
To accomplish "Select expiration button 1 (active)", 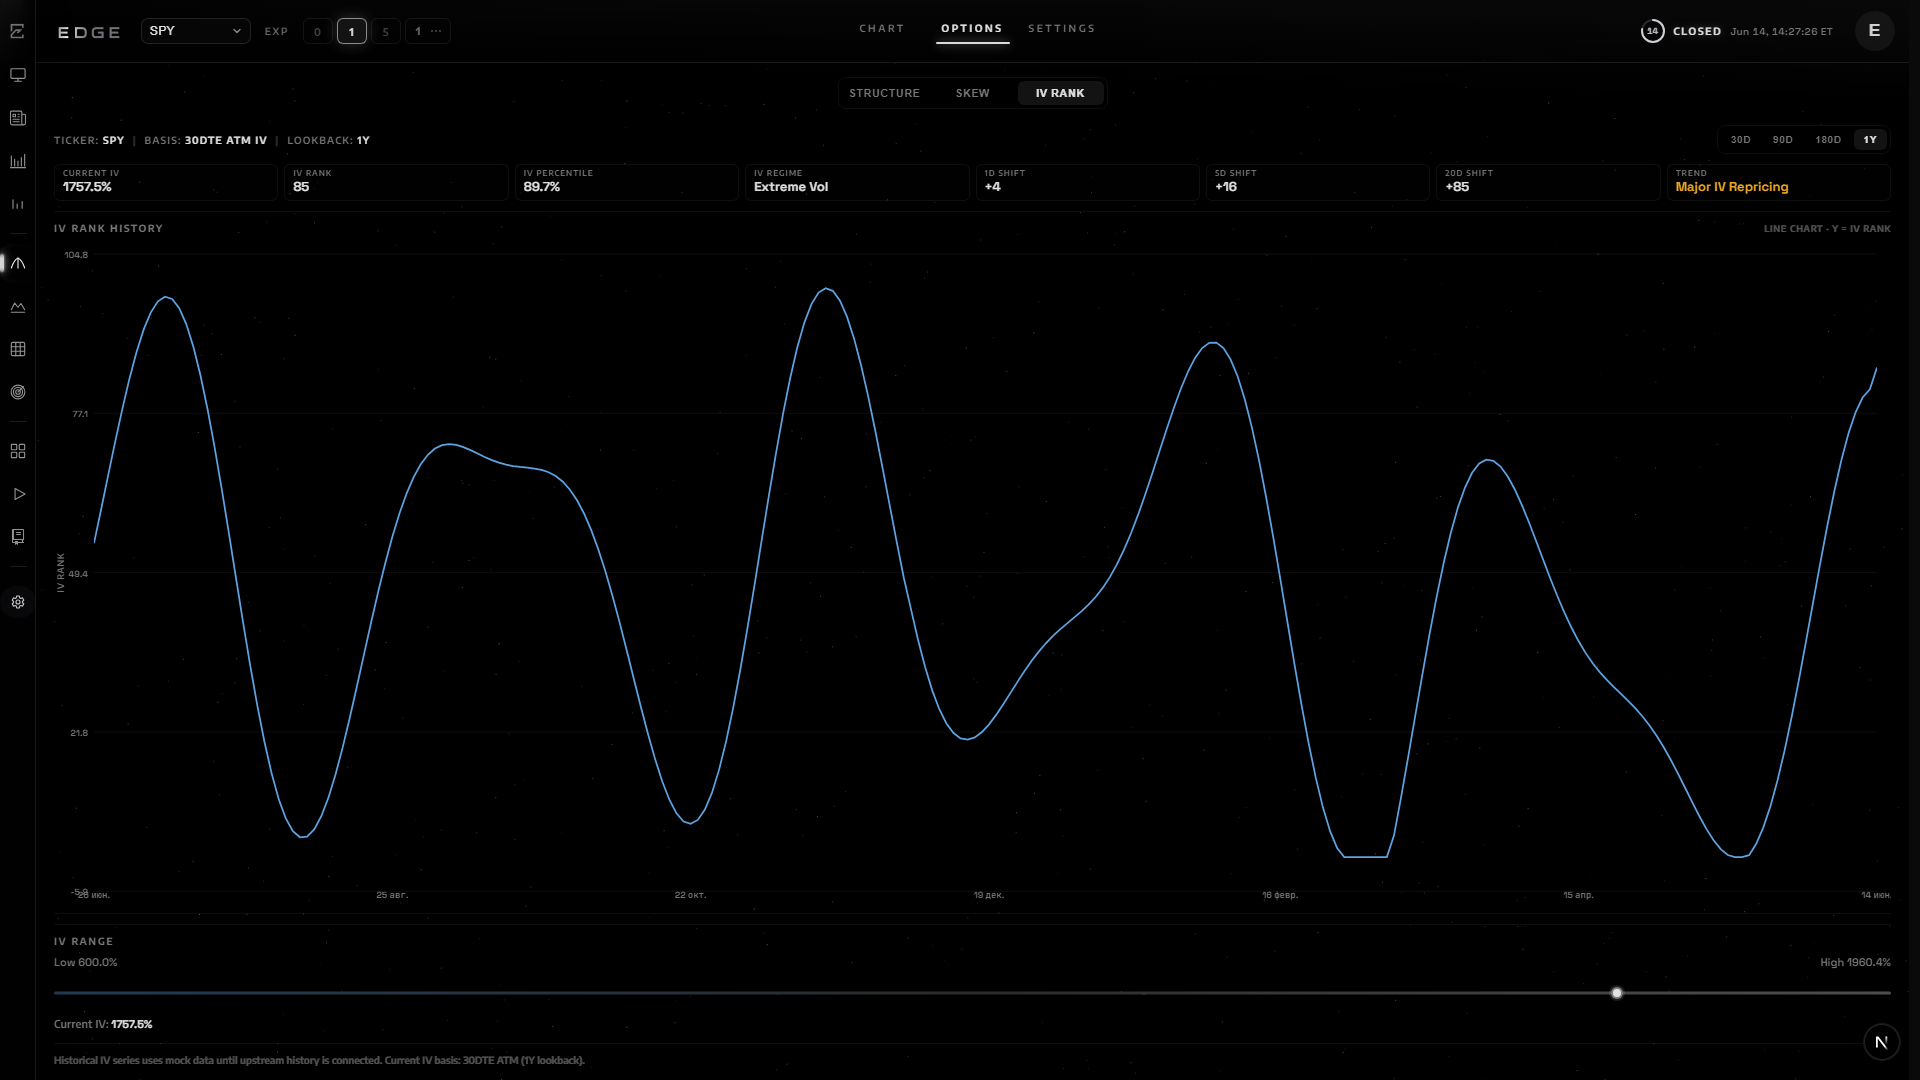I will click(352, 32).
